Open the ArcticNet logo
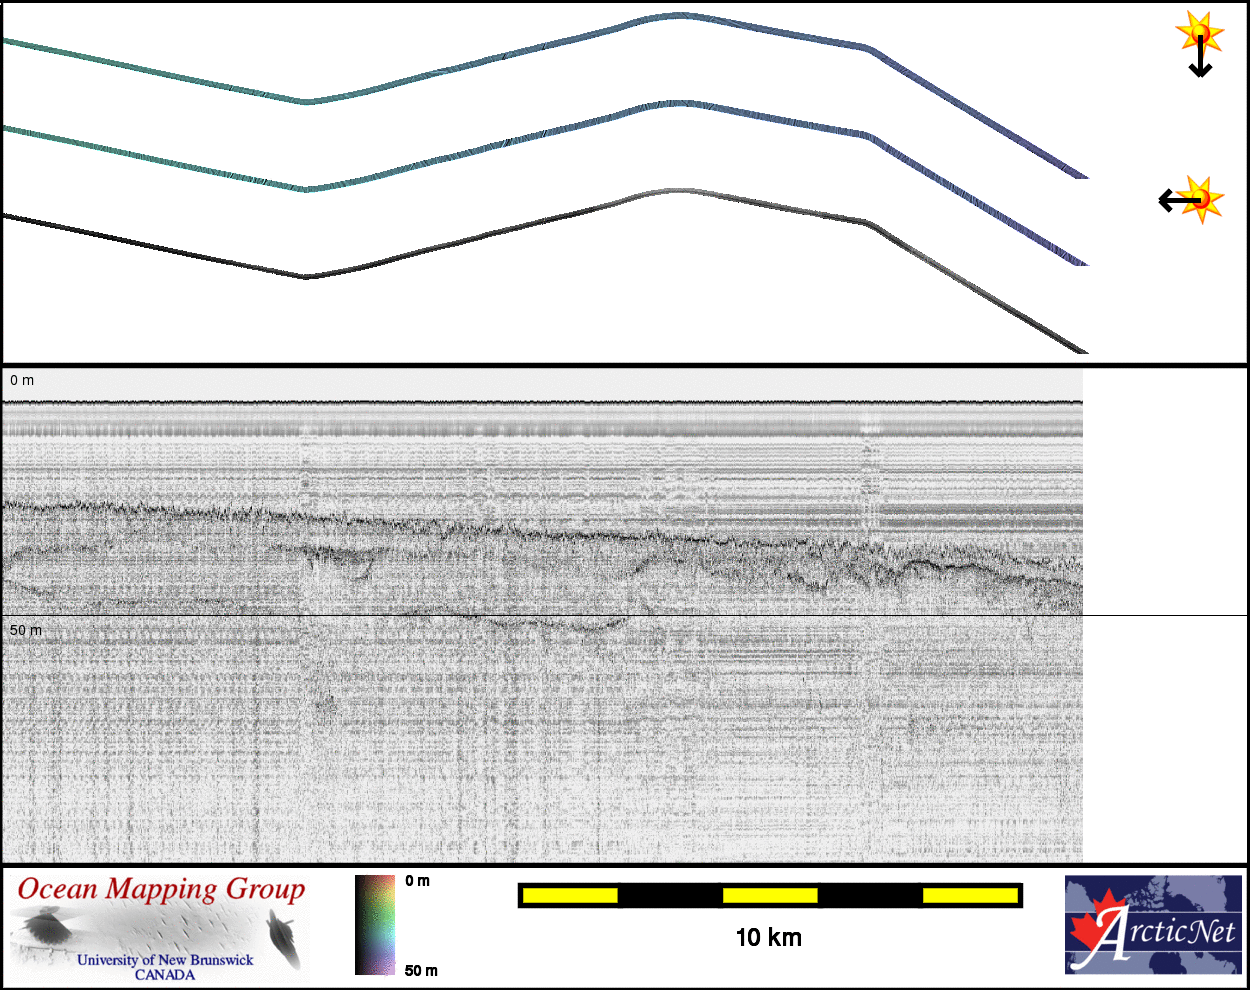Viewport: 1250px width, 990px height. pyautogui.click(x=1152, y=925)
